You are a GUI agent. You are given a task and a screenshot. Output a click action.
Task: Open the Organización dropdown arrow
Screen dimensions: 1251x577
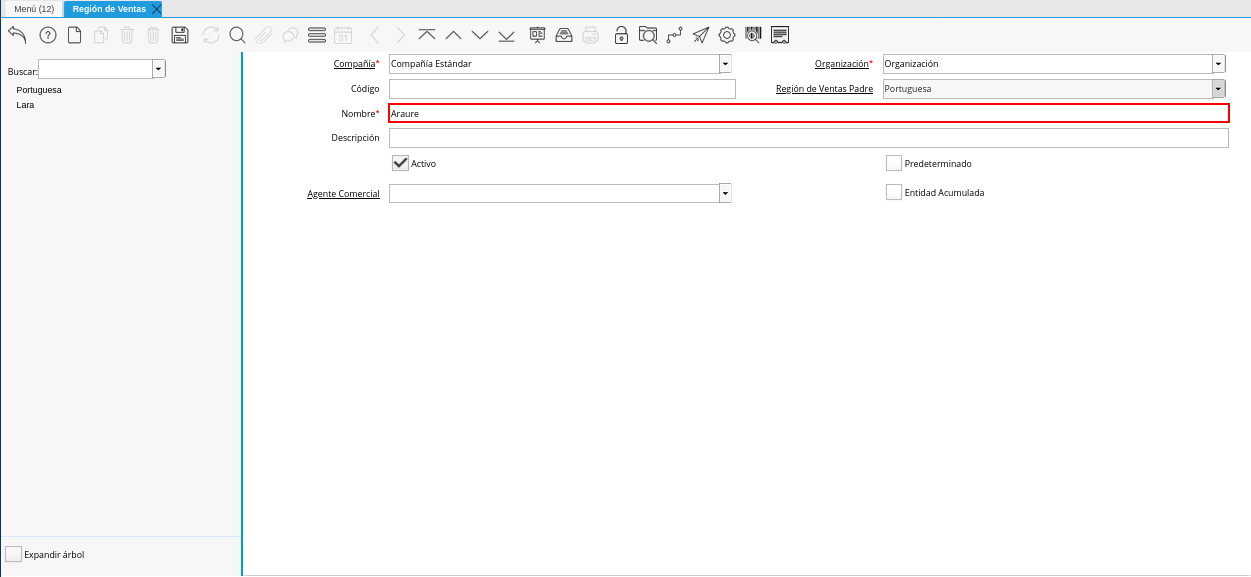click(1218, 64)
